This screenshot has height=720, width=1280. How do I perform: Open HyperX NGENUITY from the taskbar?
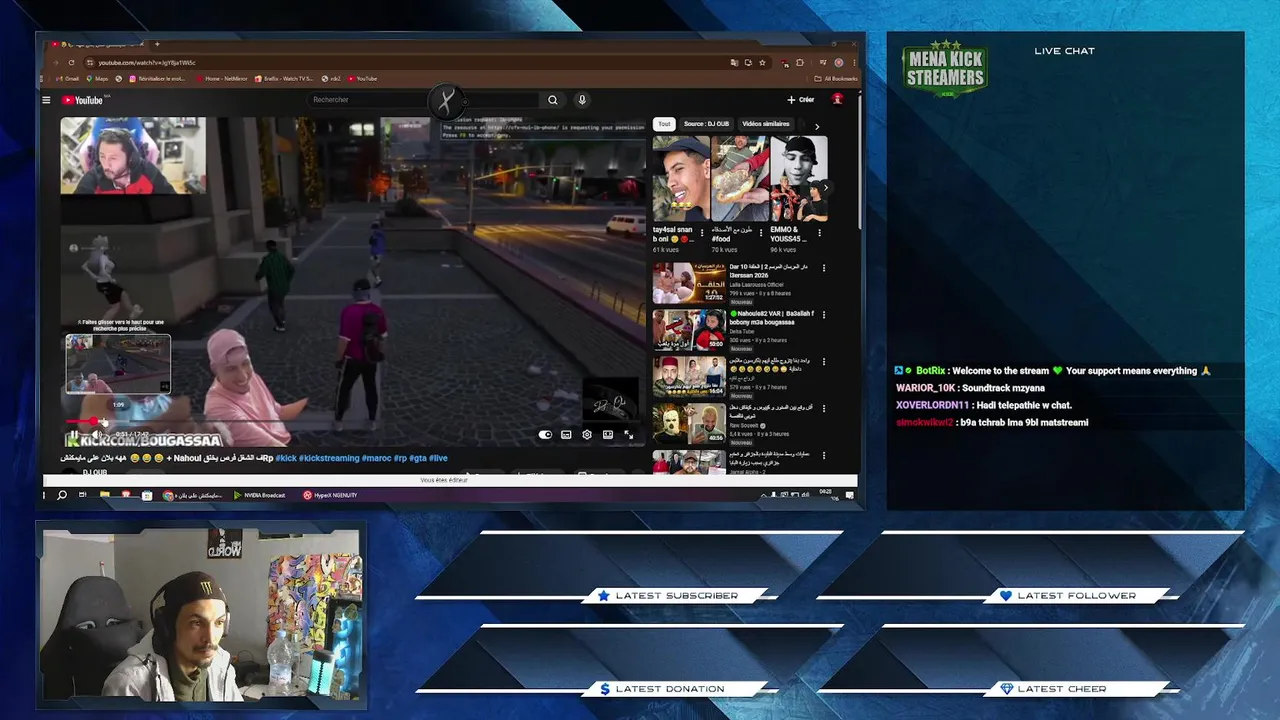[x=330, y=495]
